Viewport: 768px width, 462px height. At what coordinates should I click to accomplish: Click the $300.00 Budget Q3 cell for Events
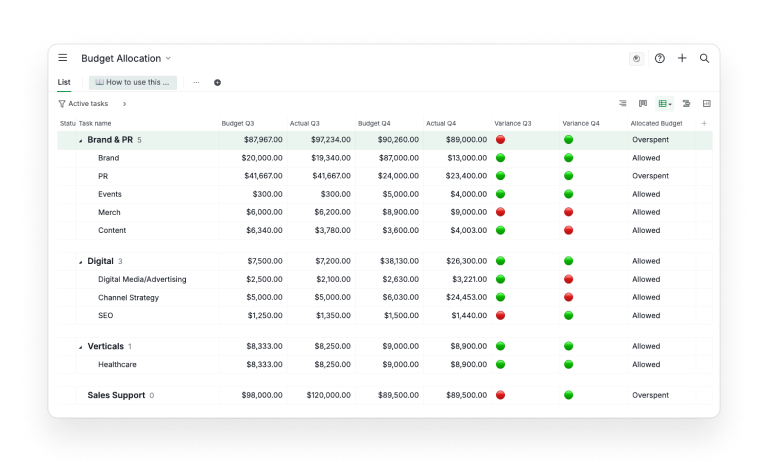[267, 194]
